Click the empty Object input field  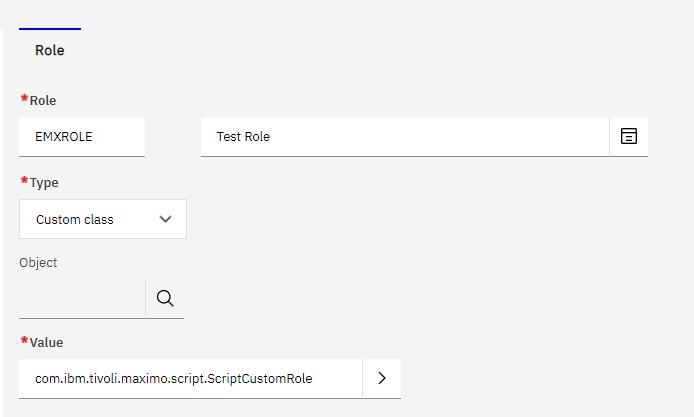(82, 298)
